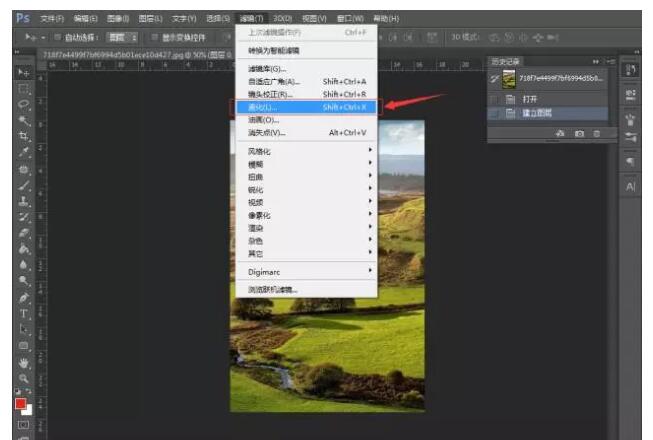The width and height of the screenshot is (653, 440).
Task: Select the Paint Bucket tool
Action: coord(23,249)
